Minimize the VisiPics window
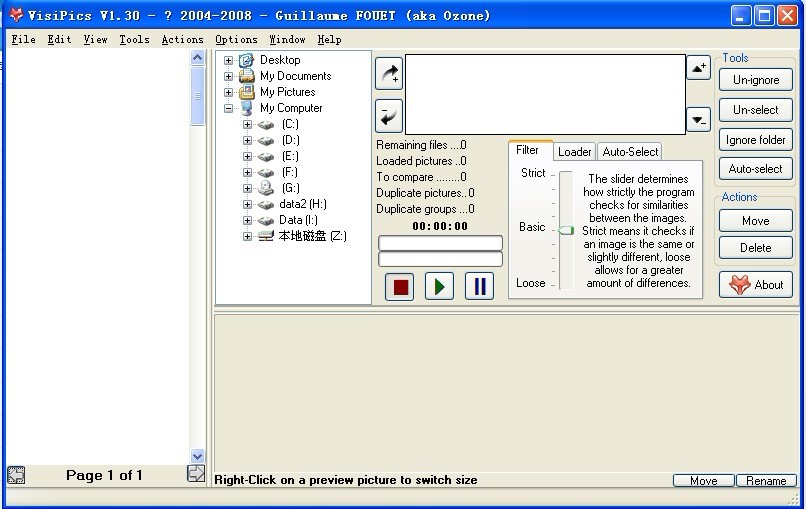This screenshot has height=509, width=806. (740, 16)
